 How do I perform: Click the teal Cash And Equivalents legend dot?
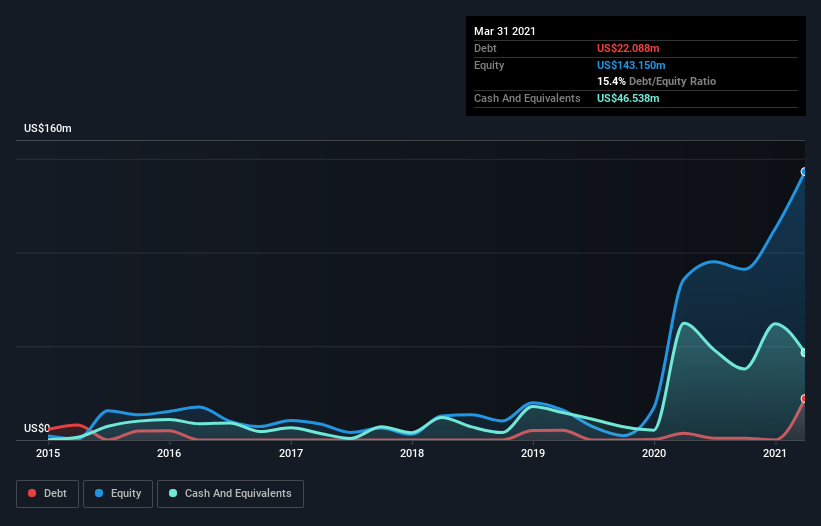point(173,493)
